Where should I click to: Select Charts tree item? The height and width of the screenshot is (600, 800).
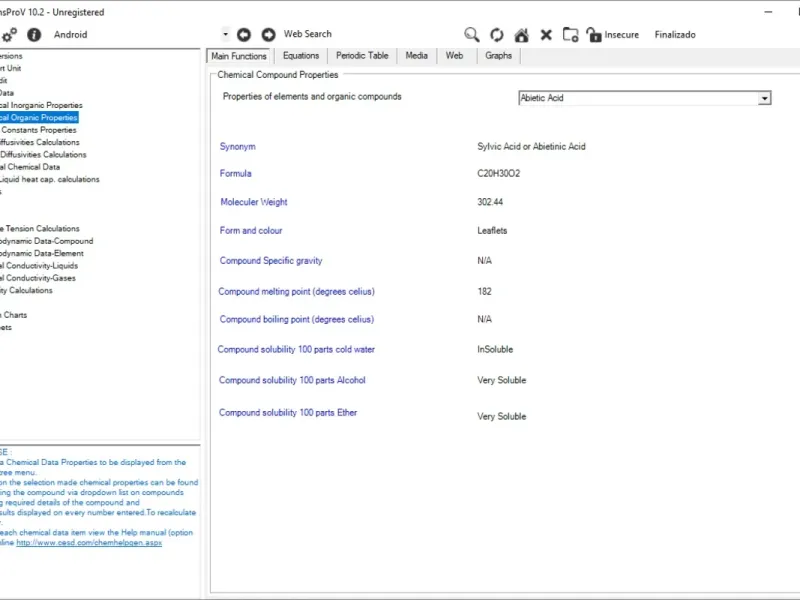[14, 315]
